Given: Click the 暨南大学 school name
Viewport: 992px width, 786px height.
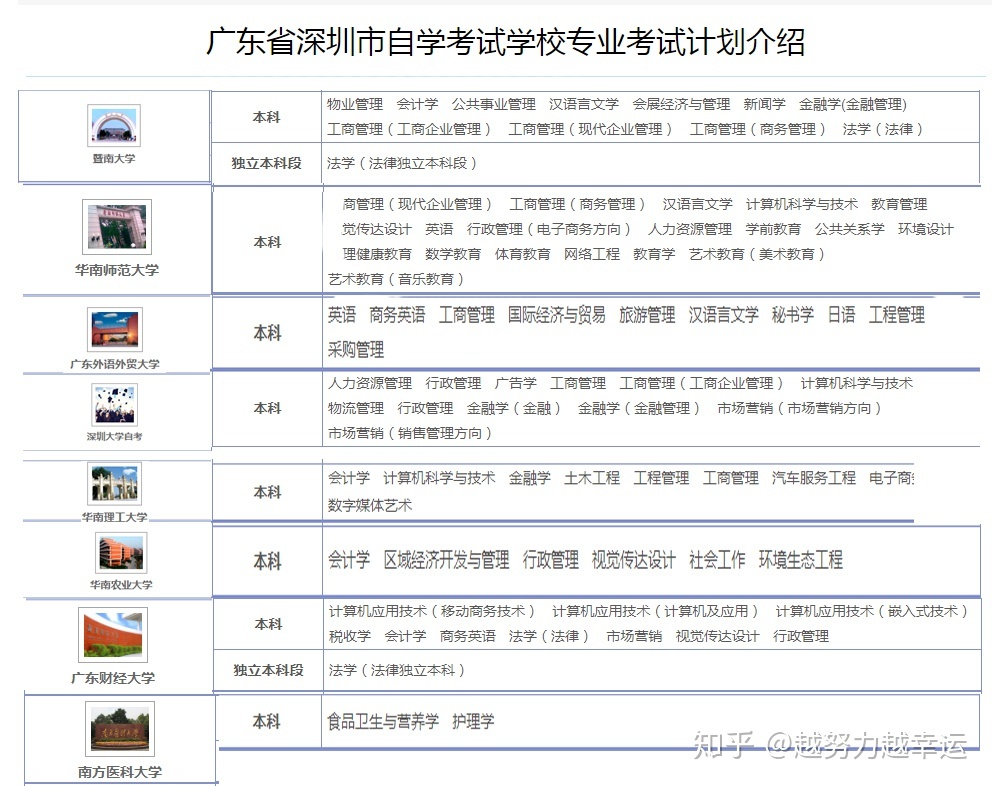Looking at the screenshot, I should [114, 158].
